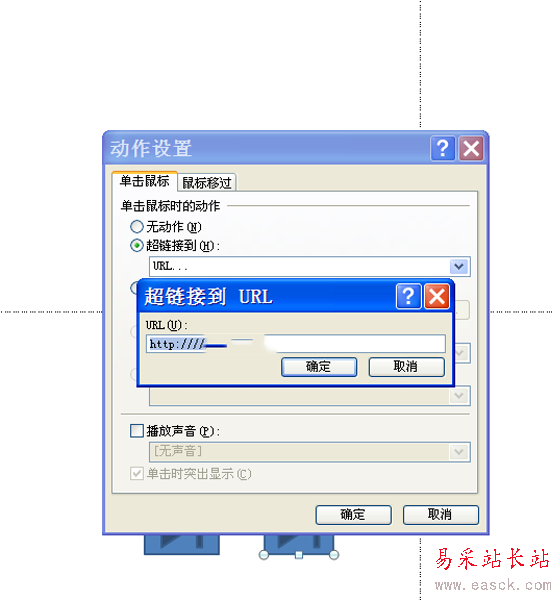Click help icon in 超链接到 URL dialog

(409, 296)
